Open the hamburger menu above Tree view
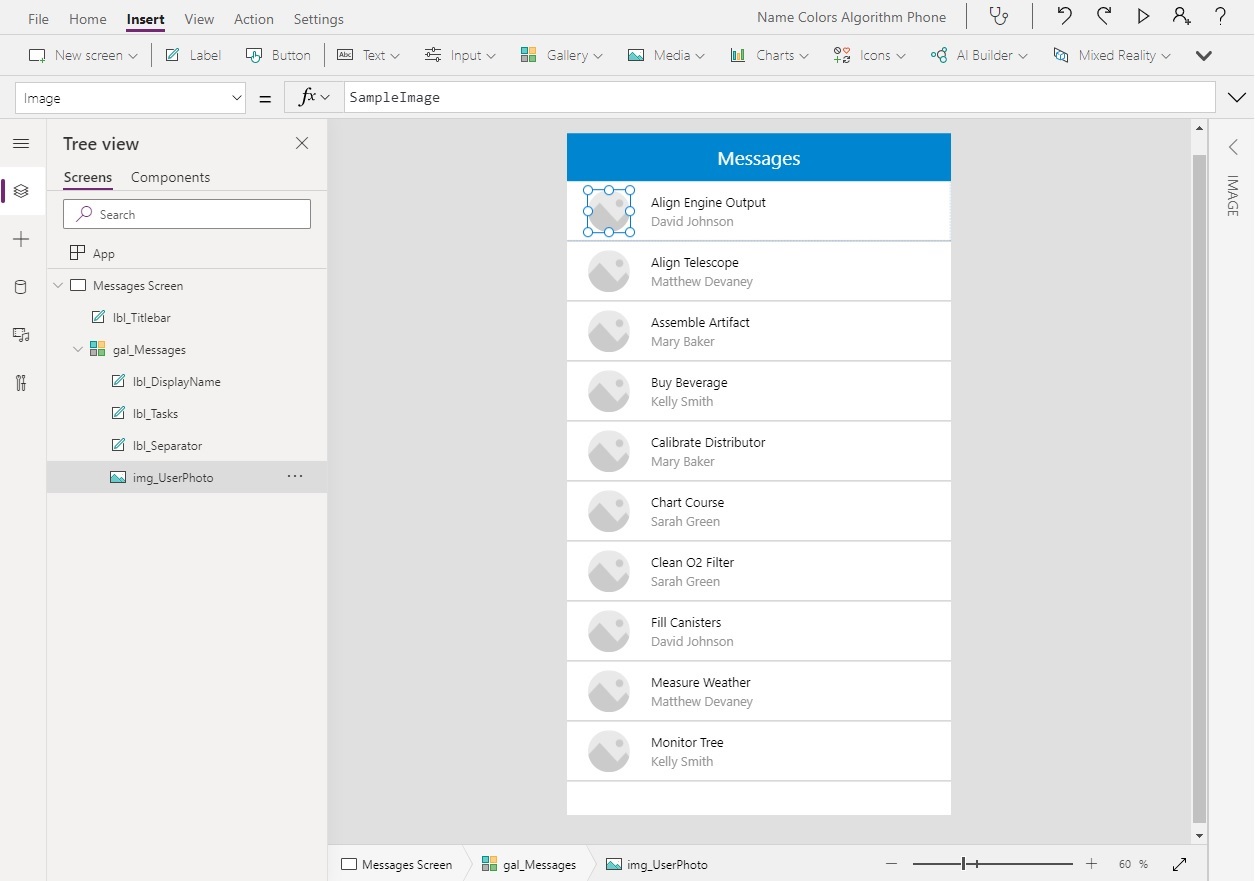This screenshot has width=1255, height=881. pos(20,143)
